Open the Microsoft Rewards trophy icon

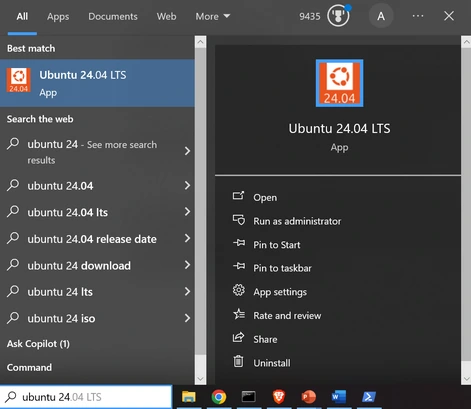pos(338,16)
